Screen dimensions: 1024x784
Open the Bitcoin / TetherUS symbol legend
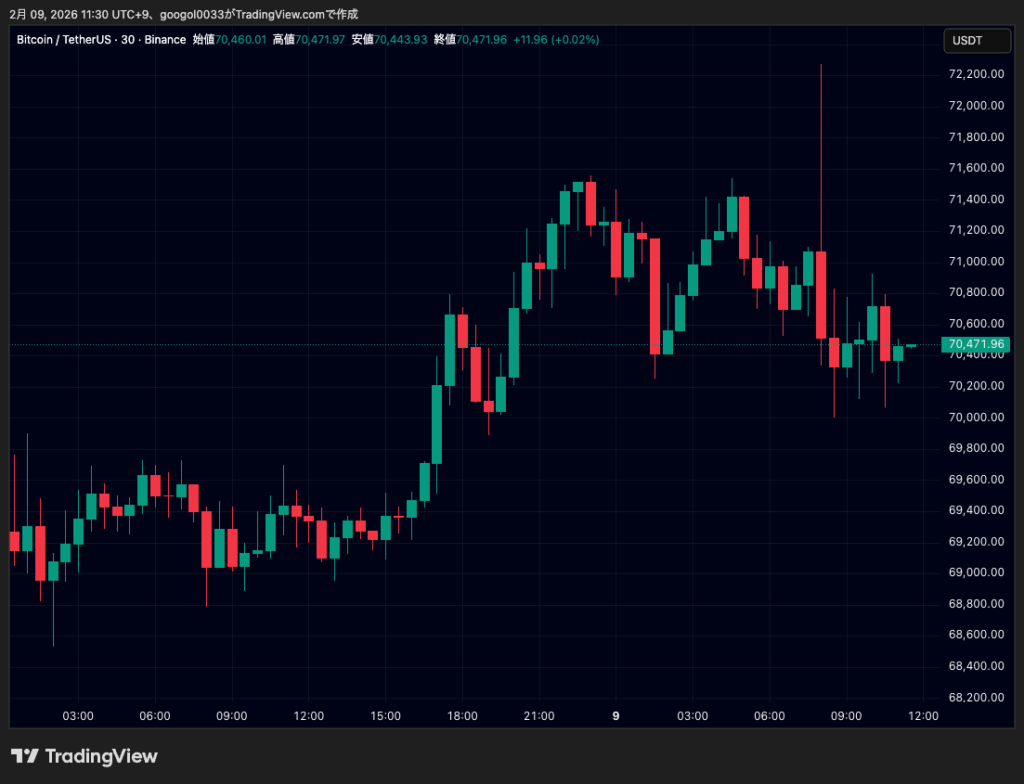[65, 40]
